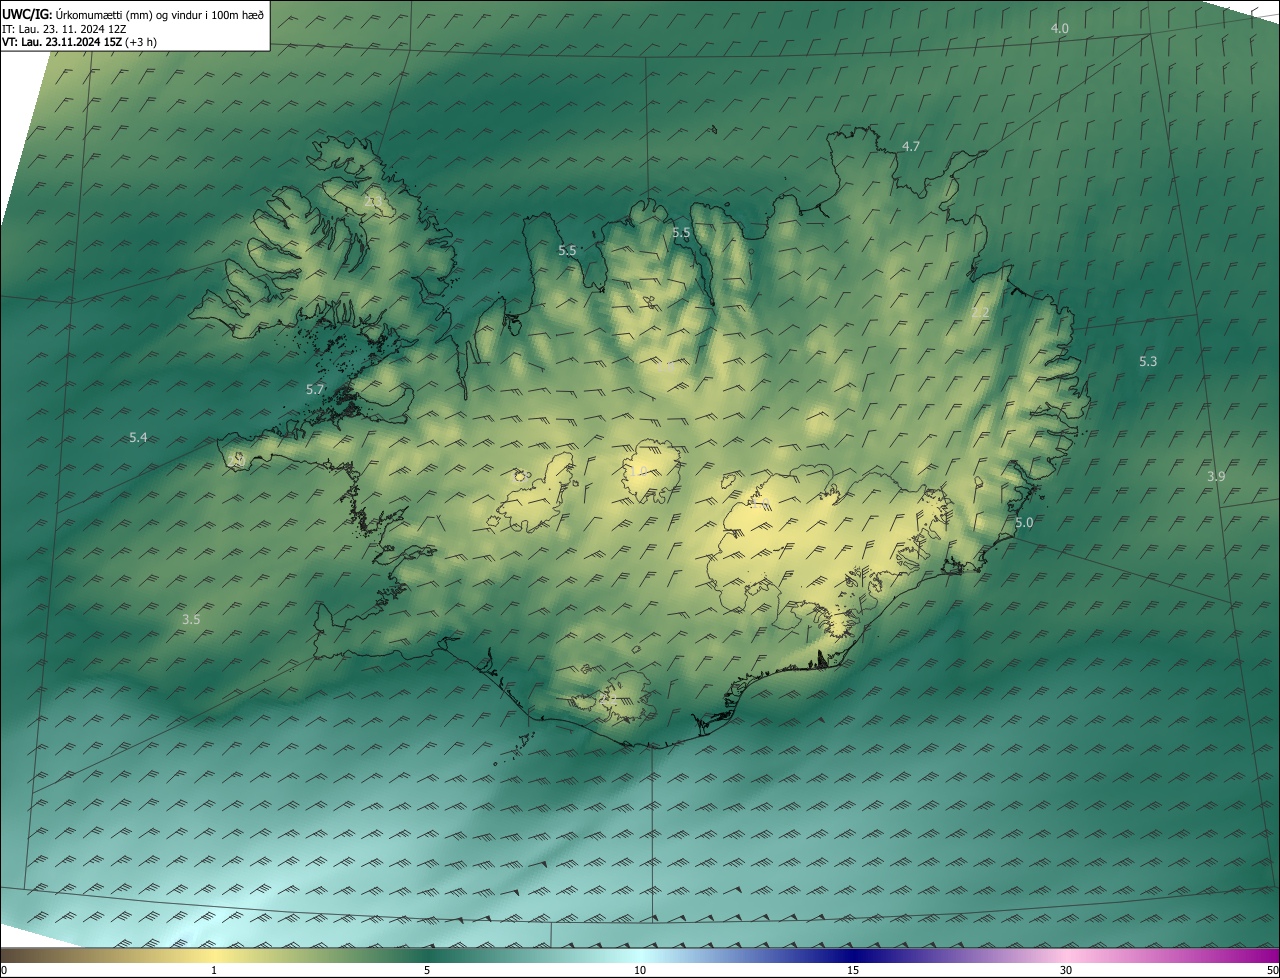
Task: Click the color scale tick label '30'
Action: [x=1066, y=970]
